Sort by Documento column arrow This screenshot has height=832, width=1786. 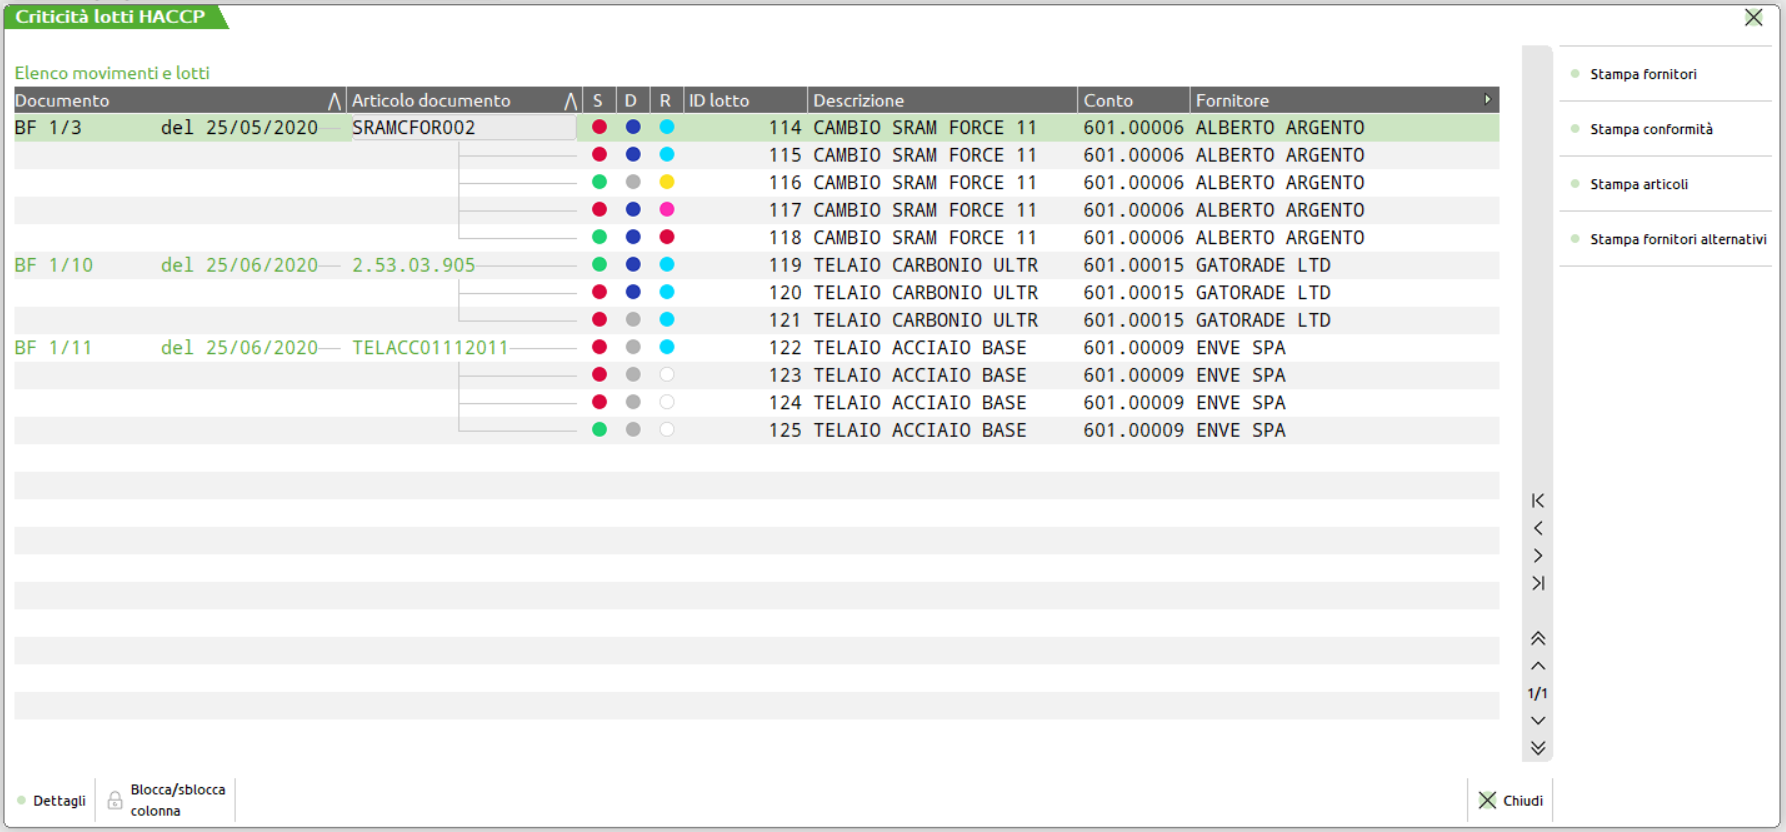coord(334,101)
